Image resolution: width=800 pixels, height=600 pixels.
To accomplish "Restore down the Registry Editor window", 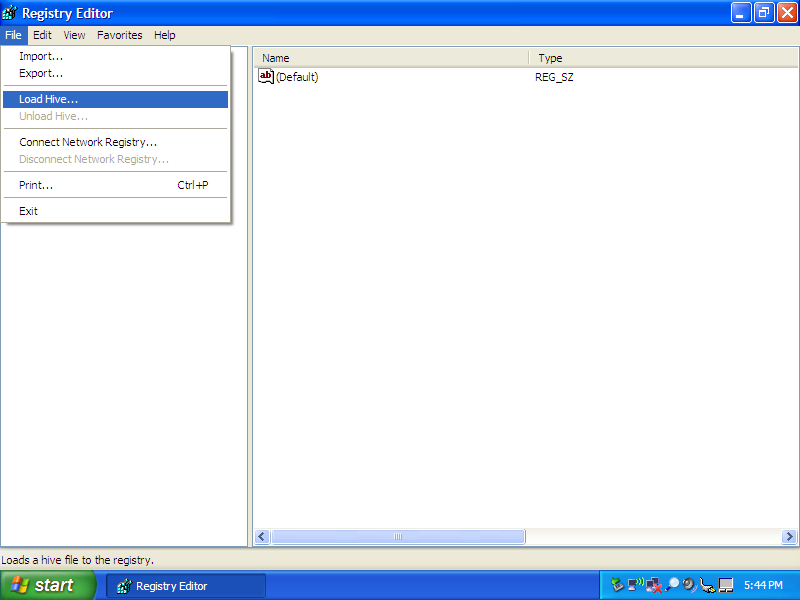I will pos(764,13).
